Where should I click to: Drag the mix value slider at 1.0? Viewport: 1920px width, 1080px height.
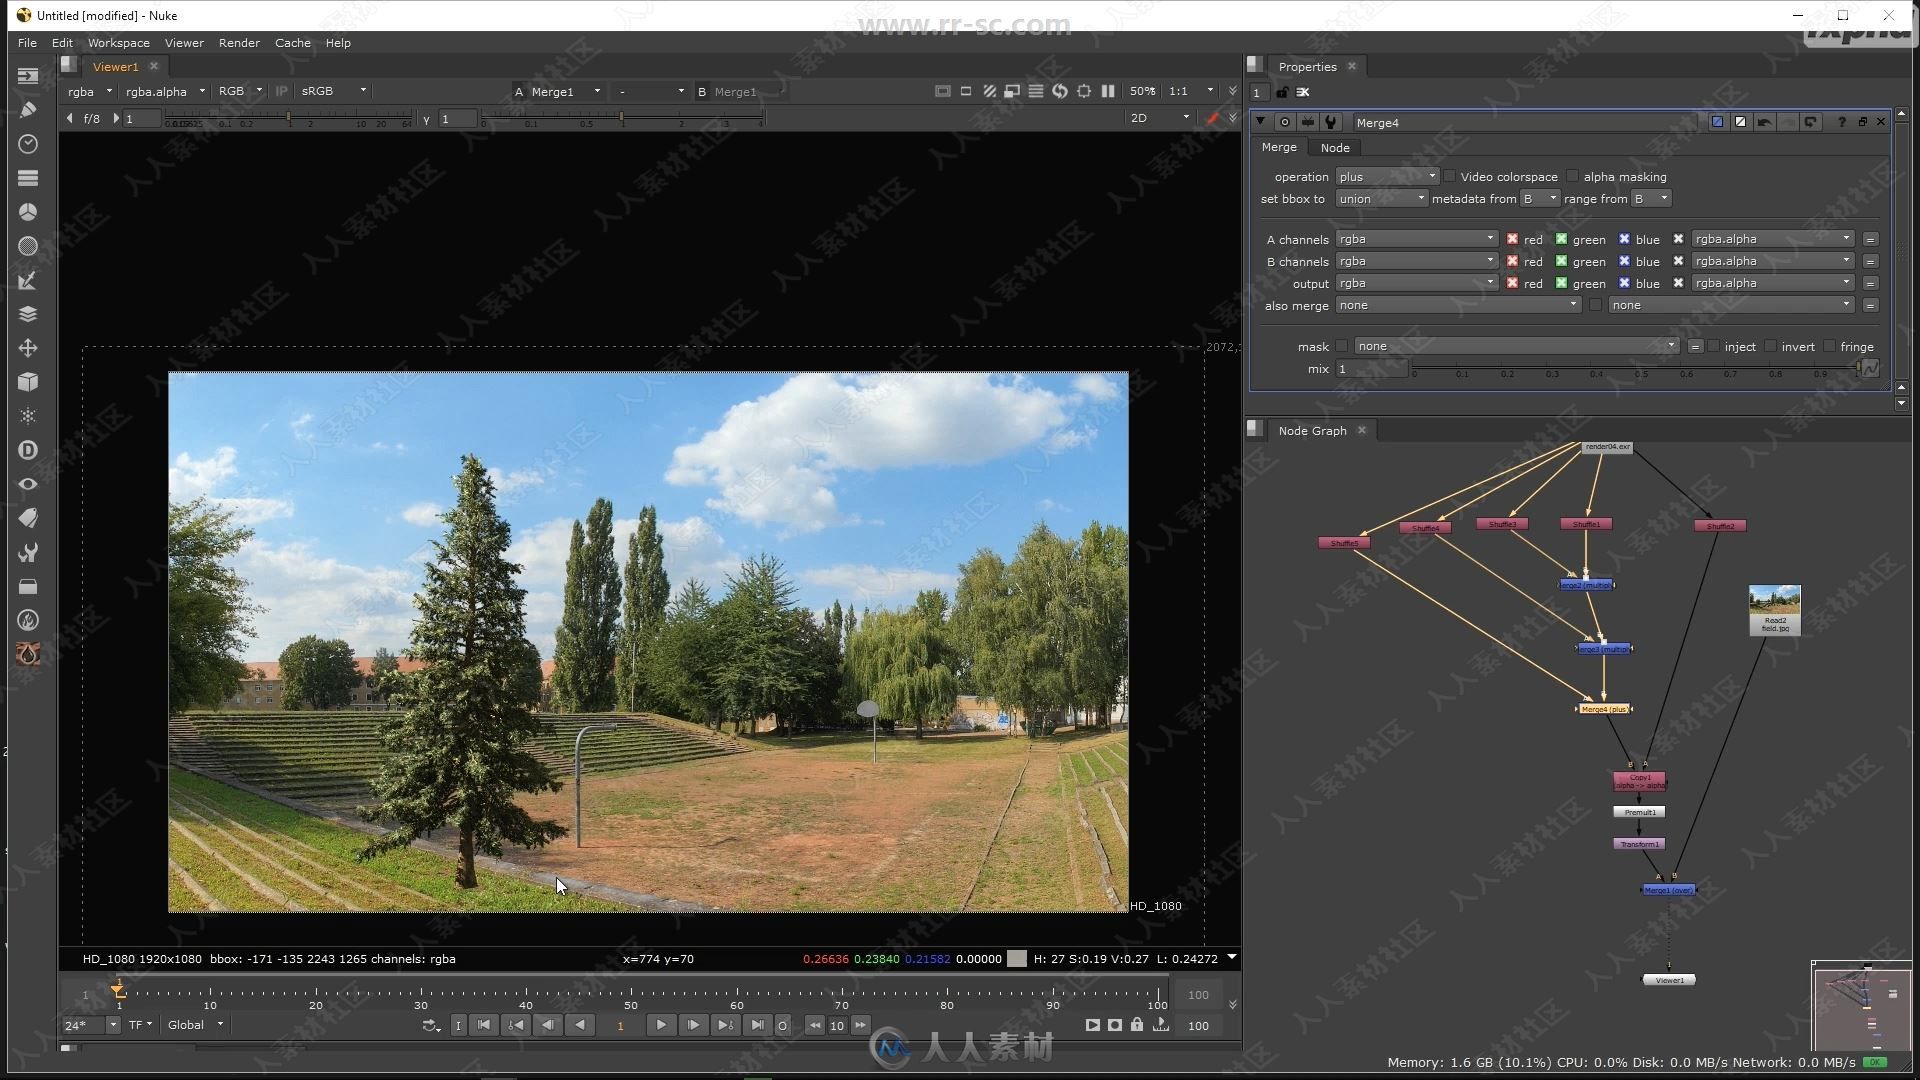[x=1855, y=369]
